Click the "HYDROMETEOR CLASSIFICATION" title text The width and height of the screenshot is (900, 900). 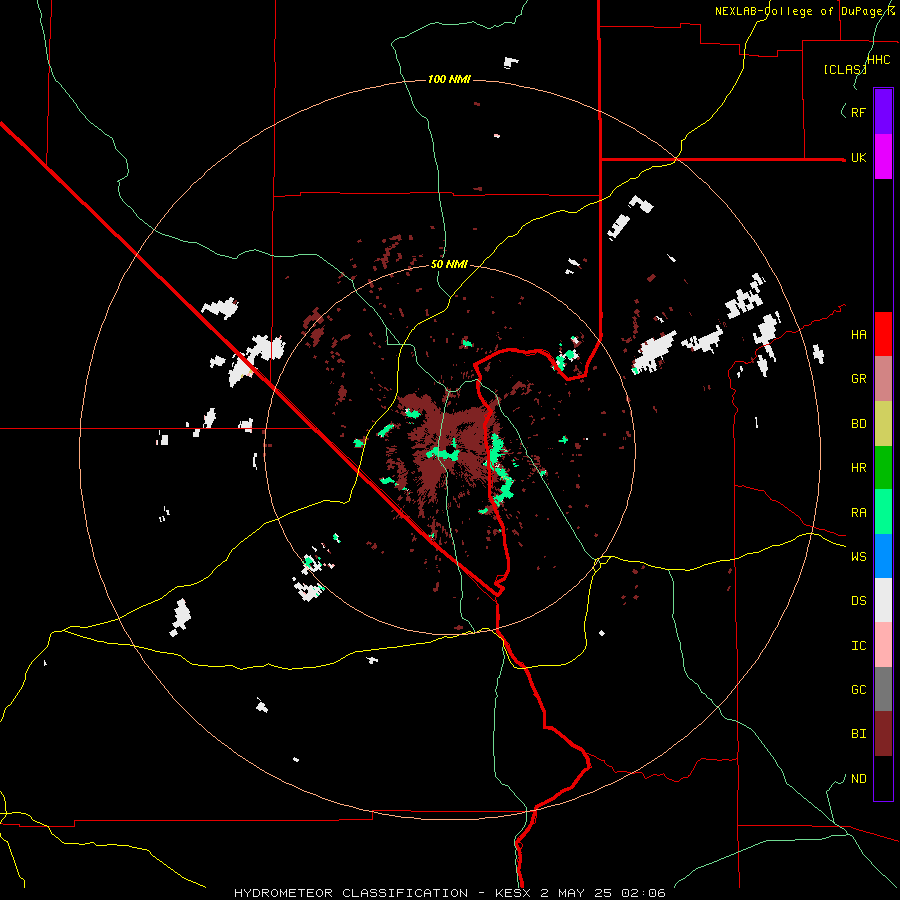[351, 893]
